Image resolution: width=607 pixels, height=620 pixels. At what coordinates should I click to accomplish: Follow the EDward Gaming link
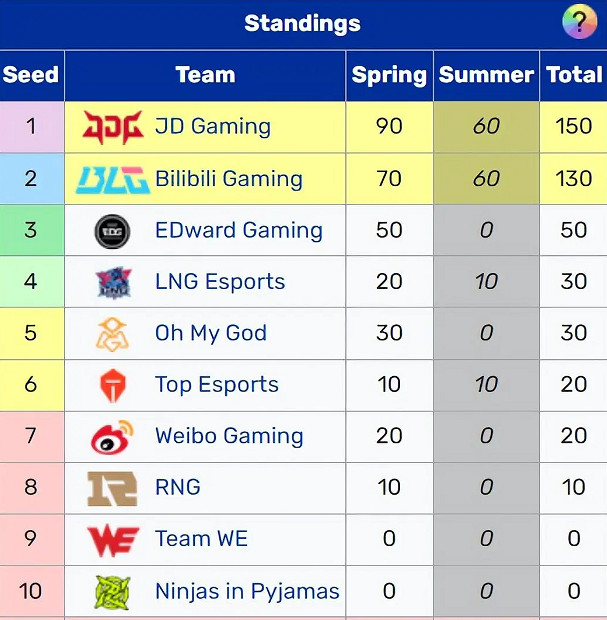238,231
